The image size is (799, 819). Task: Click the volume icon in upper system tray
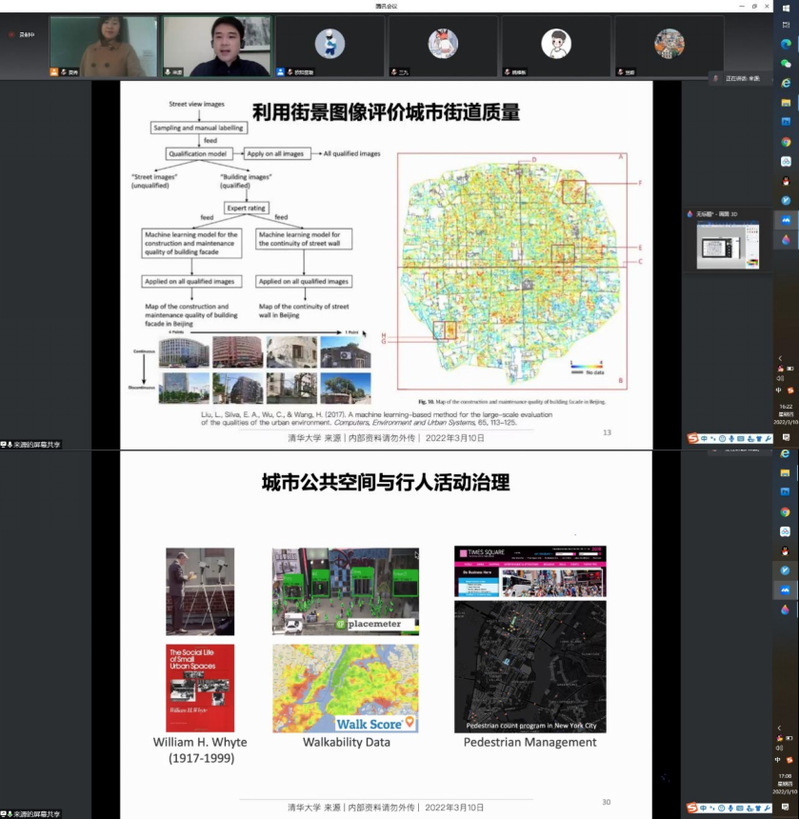coord(780,379)
